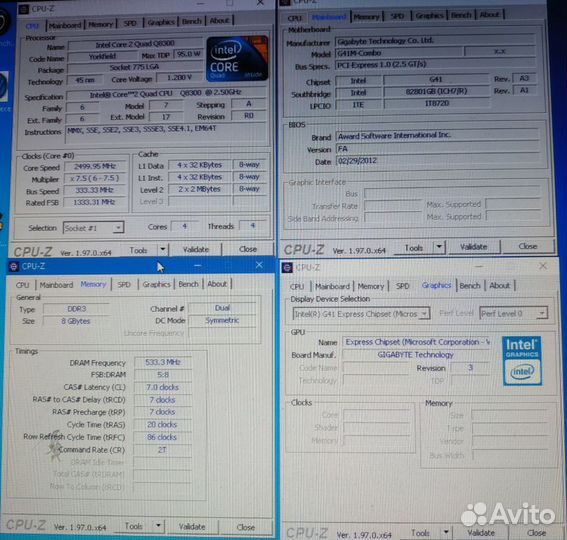Choose Bench tab in GPU info window
The image size is (567, 540).
click(470, 285)
